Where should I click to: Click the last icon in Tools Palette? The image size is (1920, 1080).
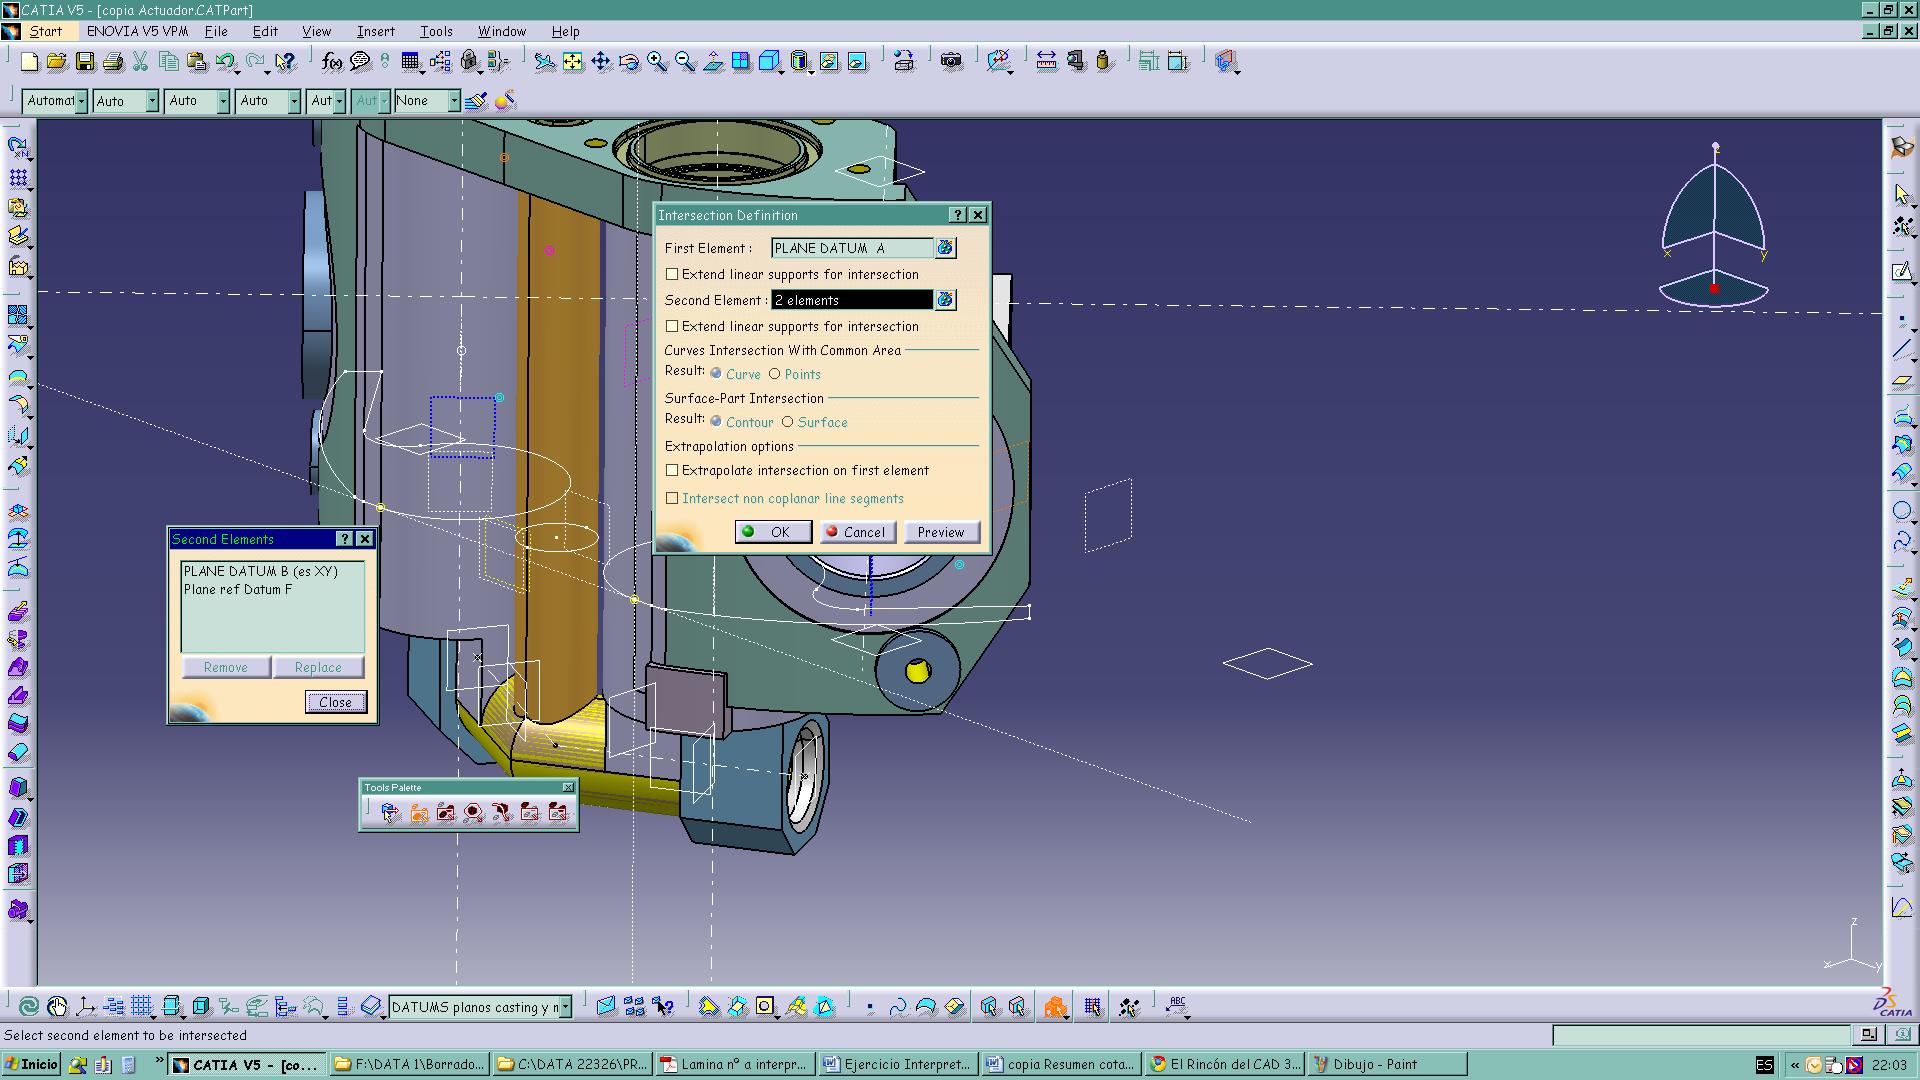[x=558, y=813]
